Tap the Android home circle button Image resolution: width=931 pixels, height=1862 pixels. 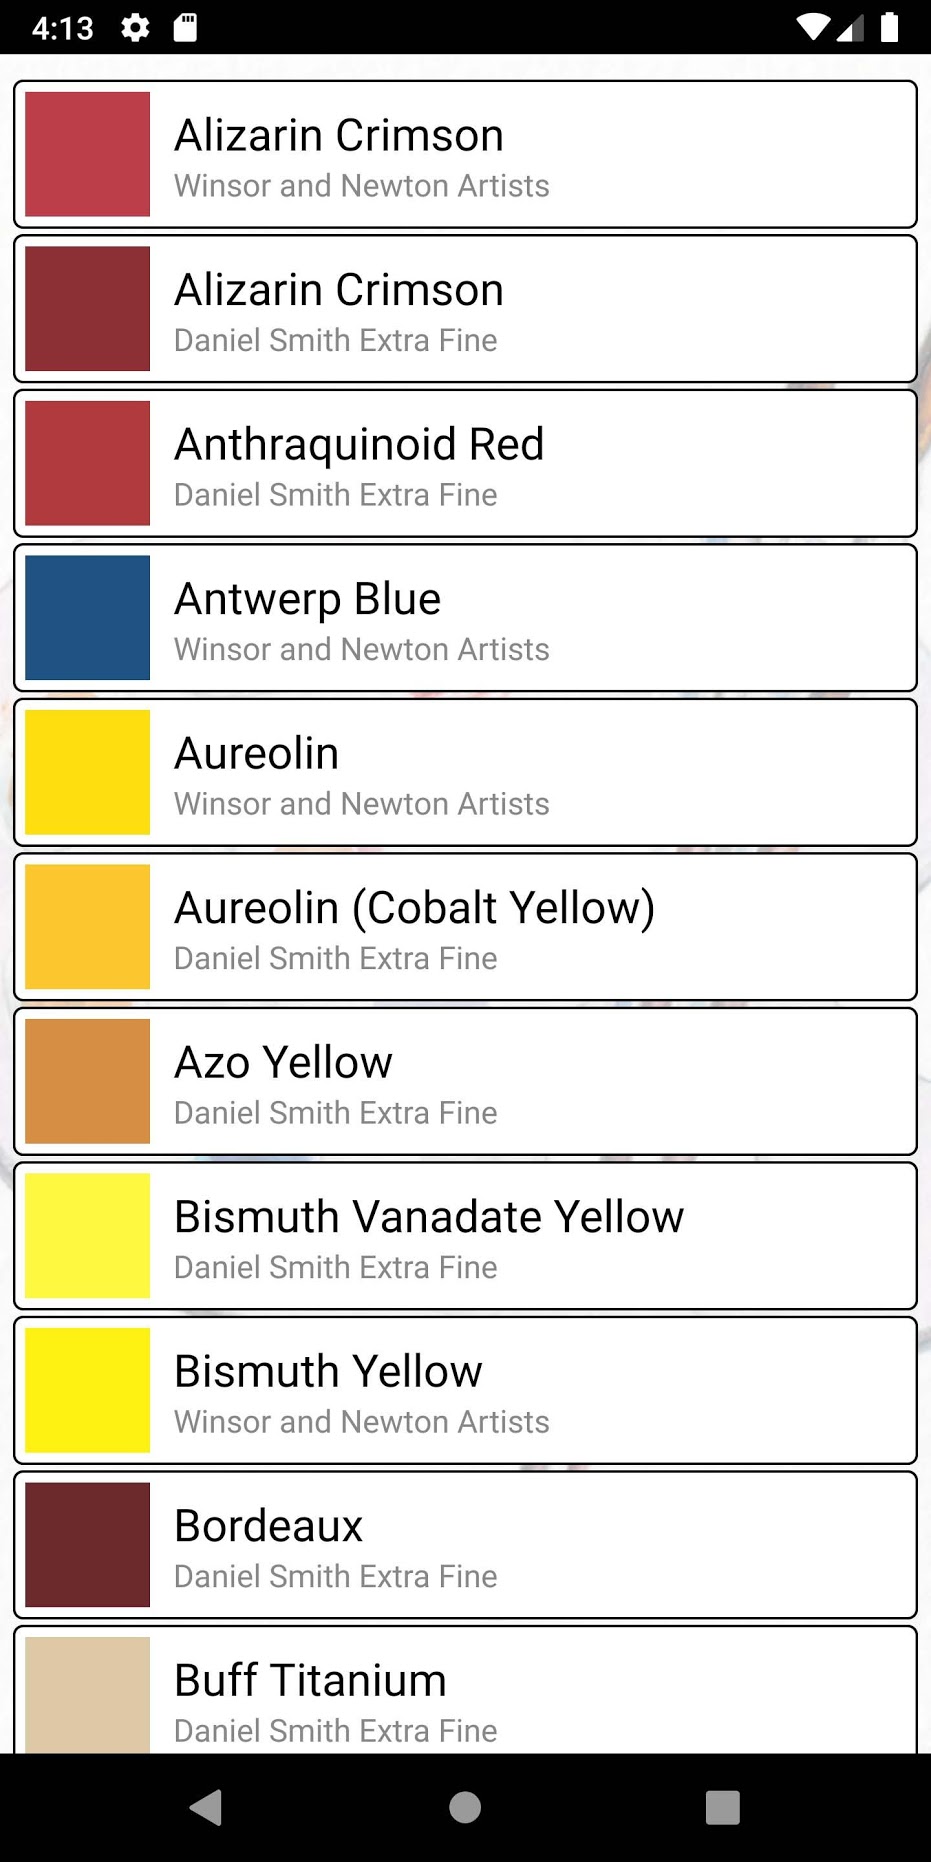tap(465, 1807)
